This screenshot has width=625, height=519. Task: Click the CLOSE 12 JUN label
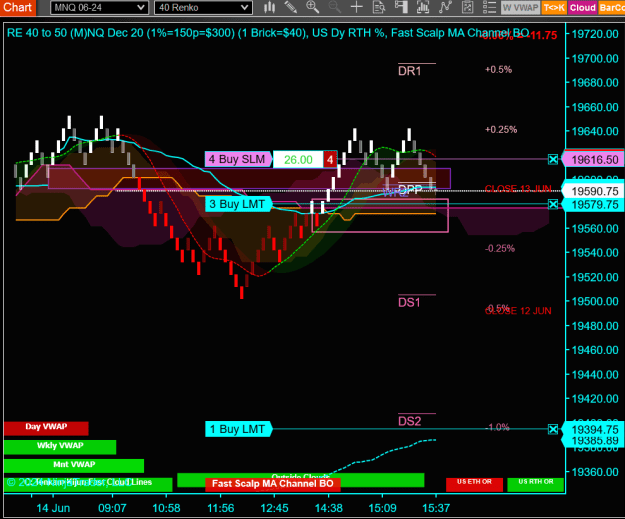point(519,311)
